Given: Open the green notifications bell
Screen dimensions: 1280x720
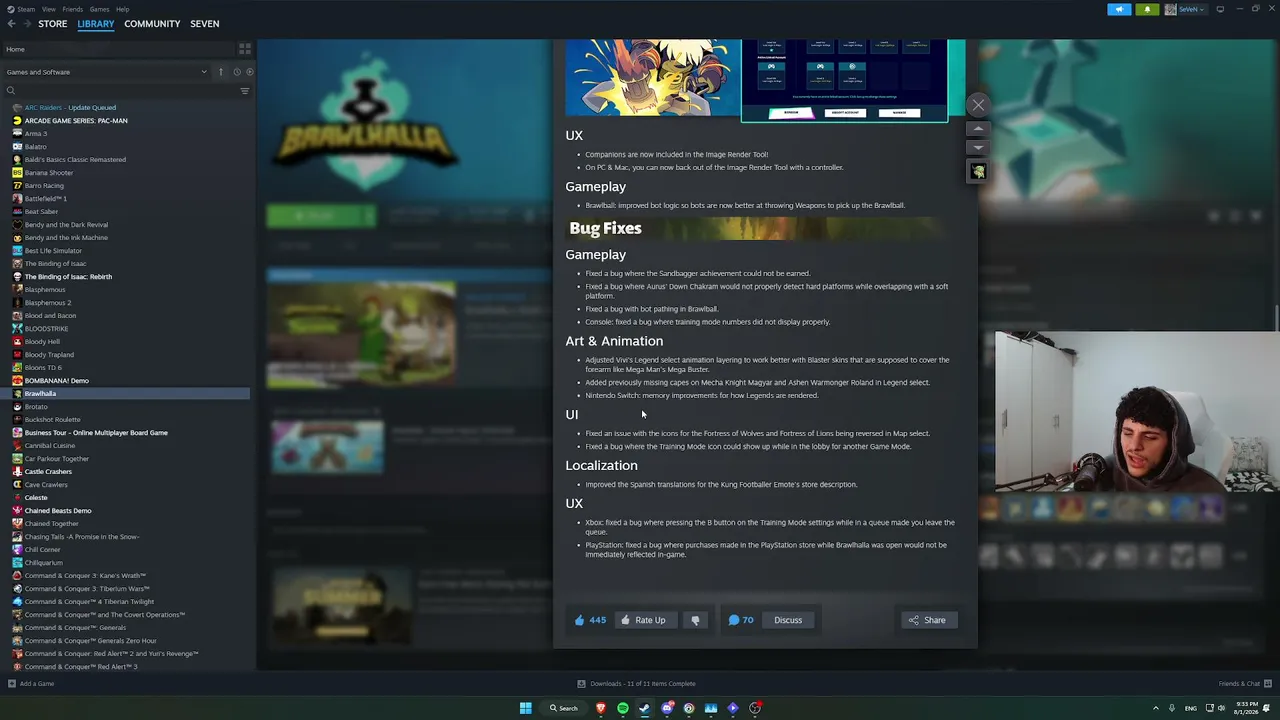Looking at the screenshot, I should pos(1146,9).
